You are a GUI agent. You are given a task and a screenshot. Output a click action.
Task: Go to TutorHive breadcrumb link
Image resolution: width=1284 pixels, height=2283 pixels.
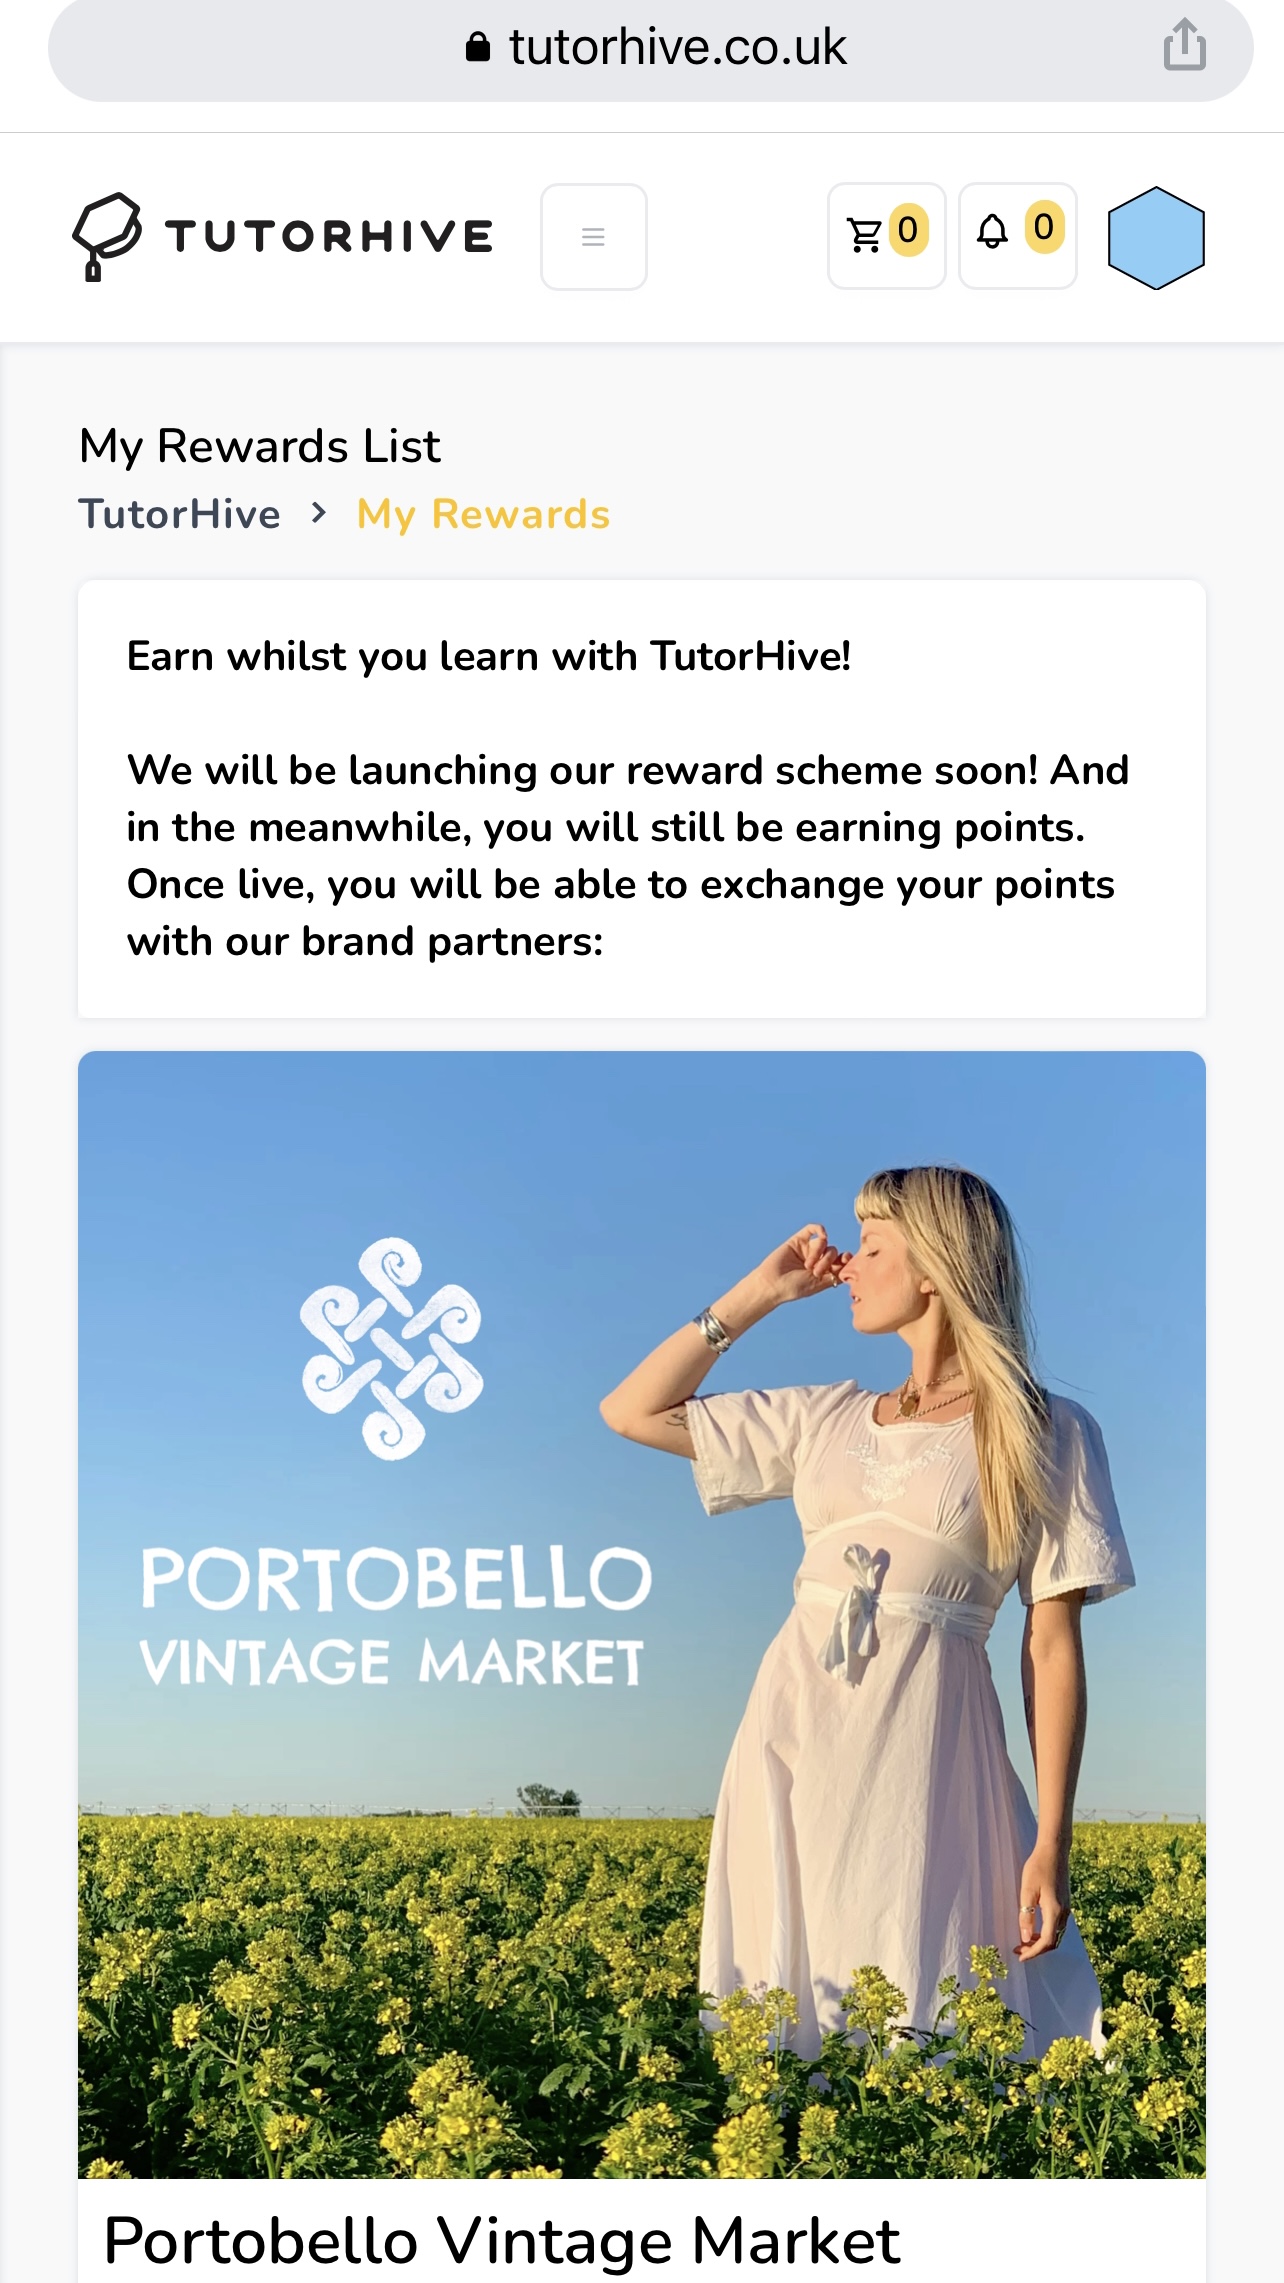(x=180, y=514)
